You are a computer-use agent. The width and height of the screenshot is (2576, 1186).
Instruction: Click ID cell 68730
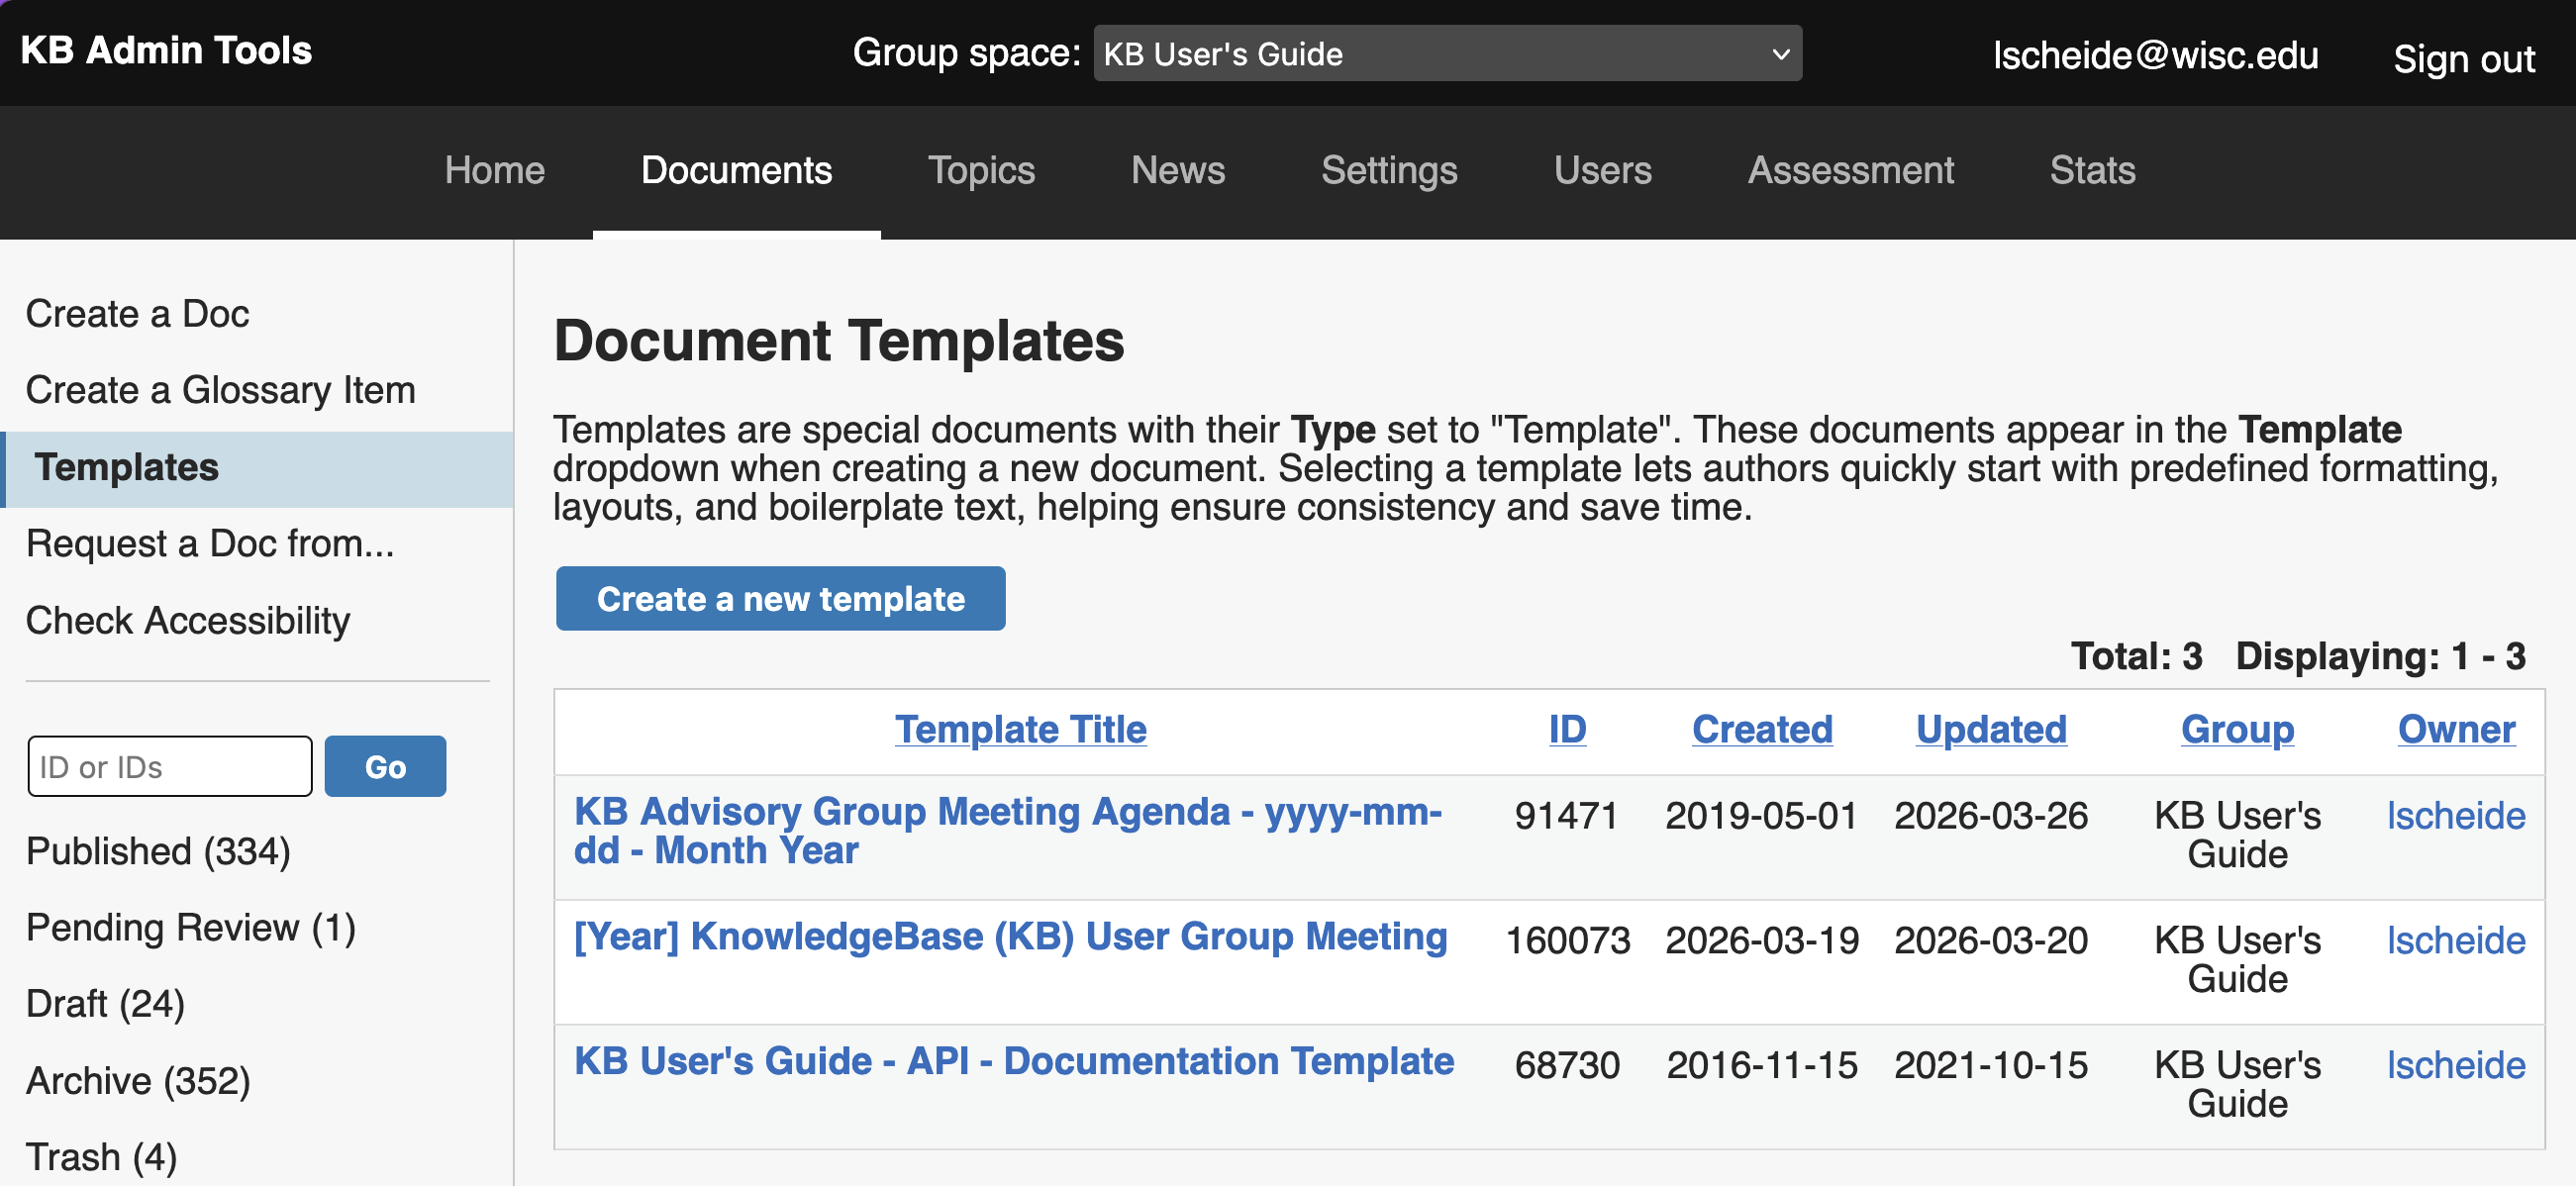point(1567,1065)
